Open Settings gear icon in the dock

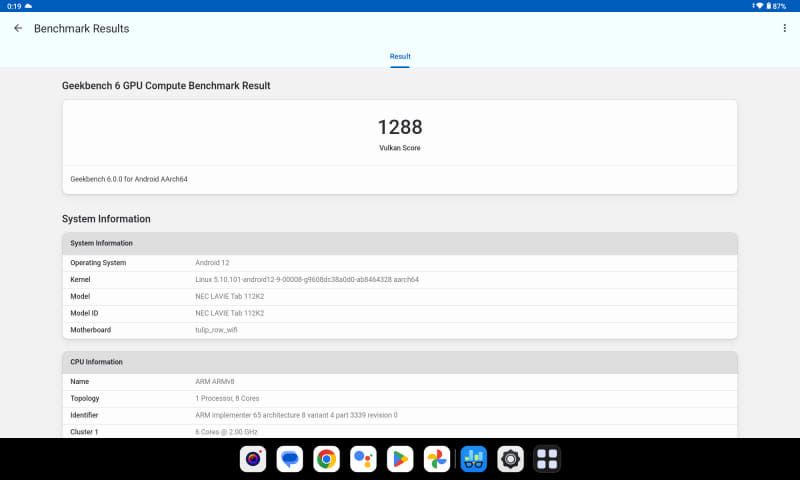tap(510, 459)
